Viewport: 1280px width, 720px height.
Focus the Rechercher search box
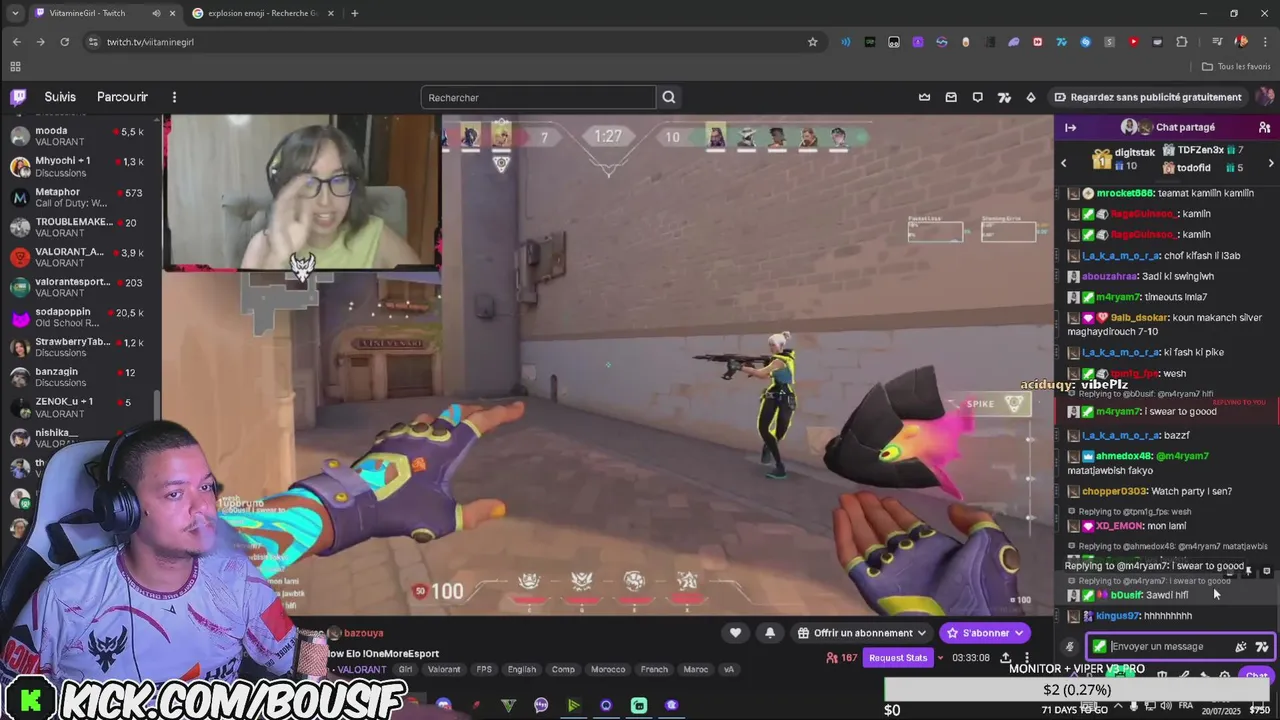click(539, 97)
